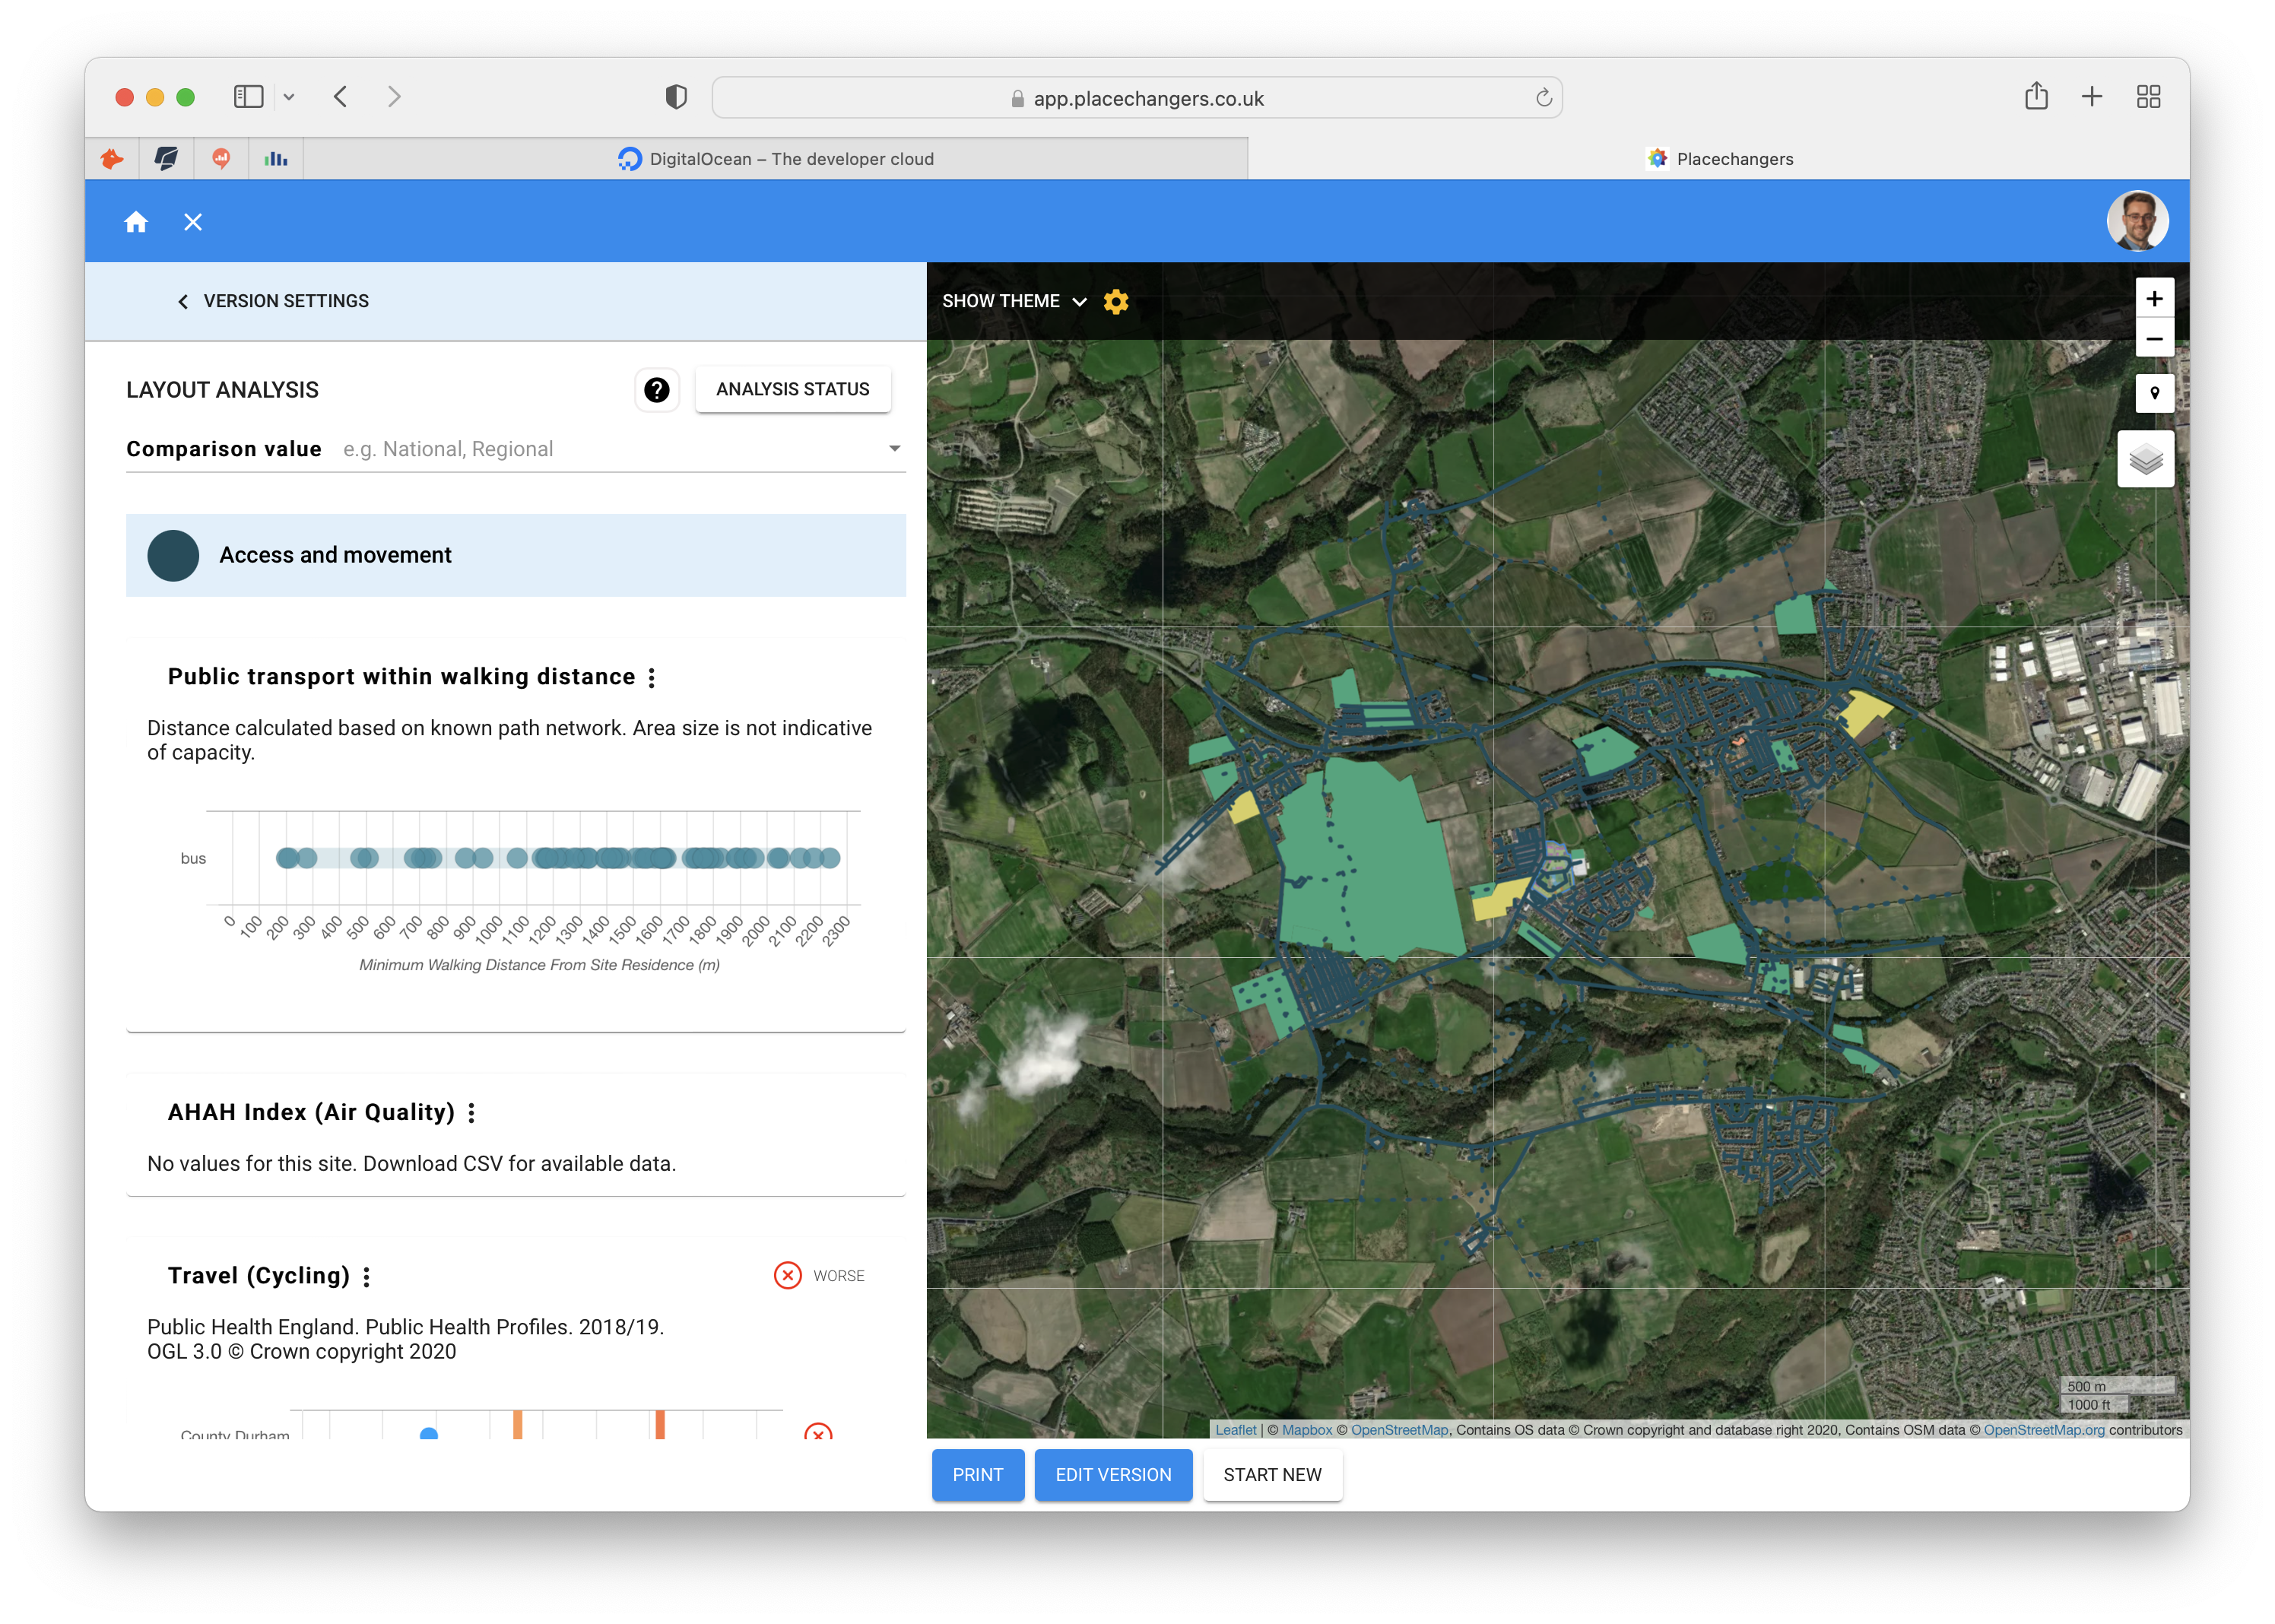Screen dimensions: 2275x1624
Task: Go back to Version Settings
Action: click(272, 301)
